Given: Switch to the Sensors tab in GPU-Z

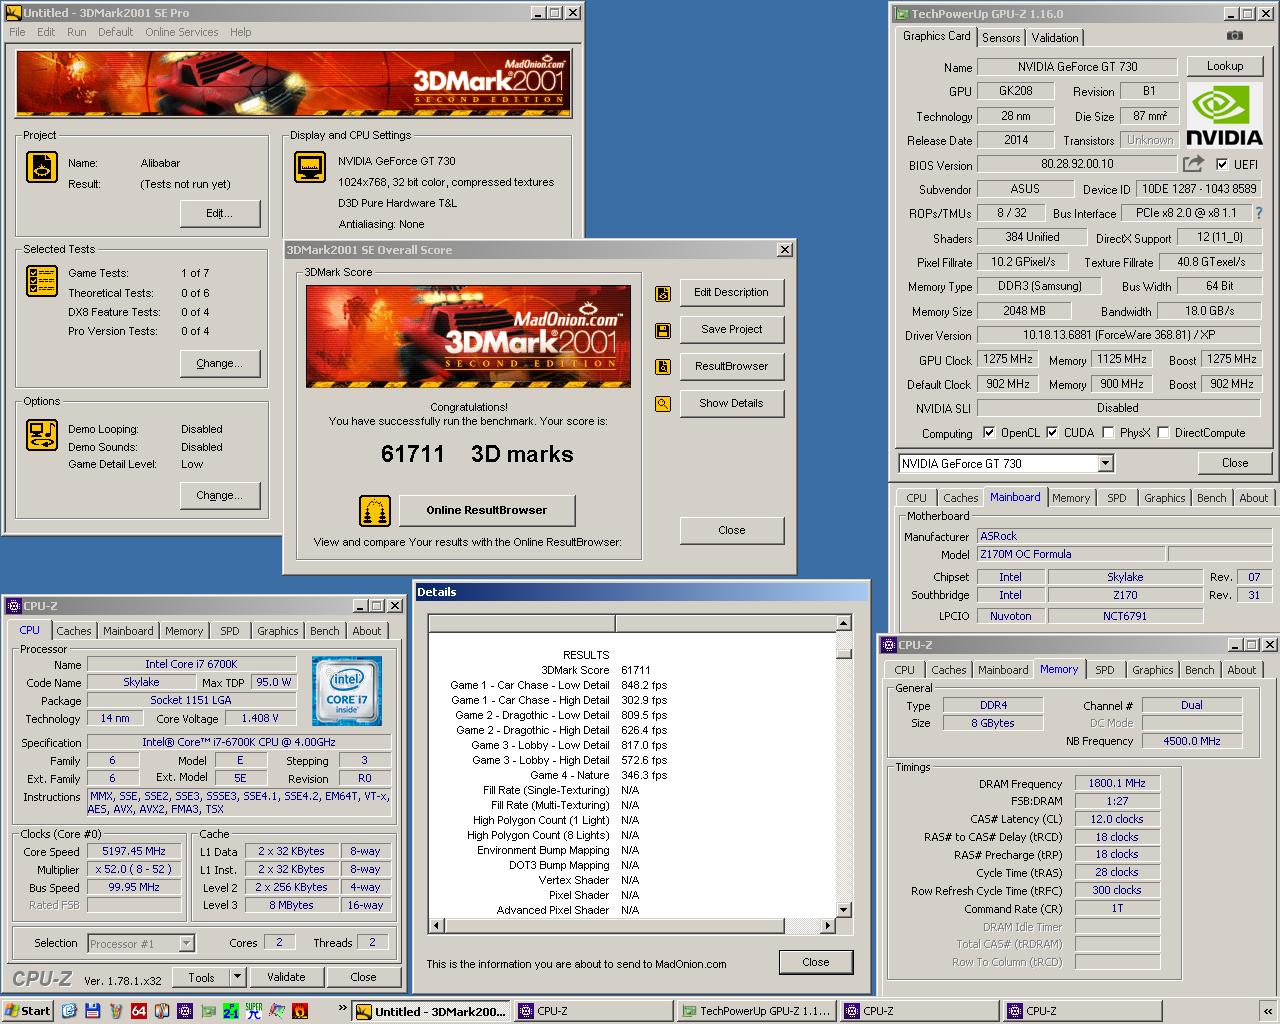Looking at the screenshot, I should pos(1001,38).
